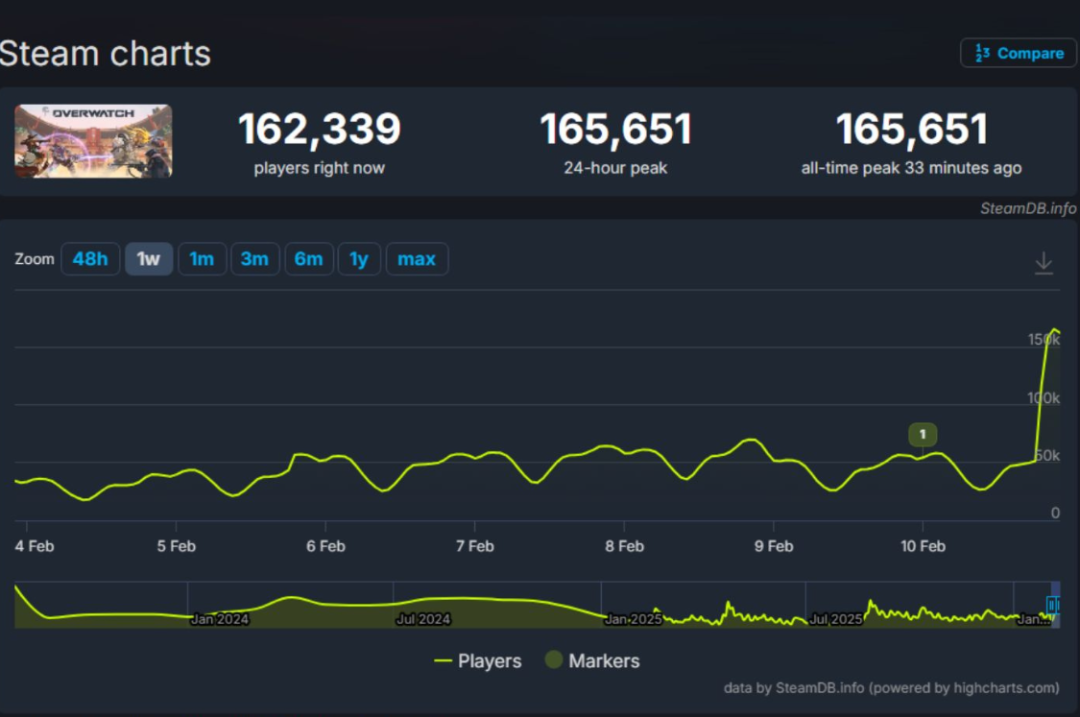Choose the 3m zoom range
Image resolution: width=1080 pixels, height=717 pixels.
coord(255,259)
